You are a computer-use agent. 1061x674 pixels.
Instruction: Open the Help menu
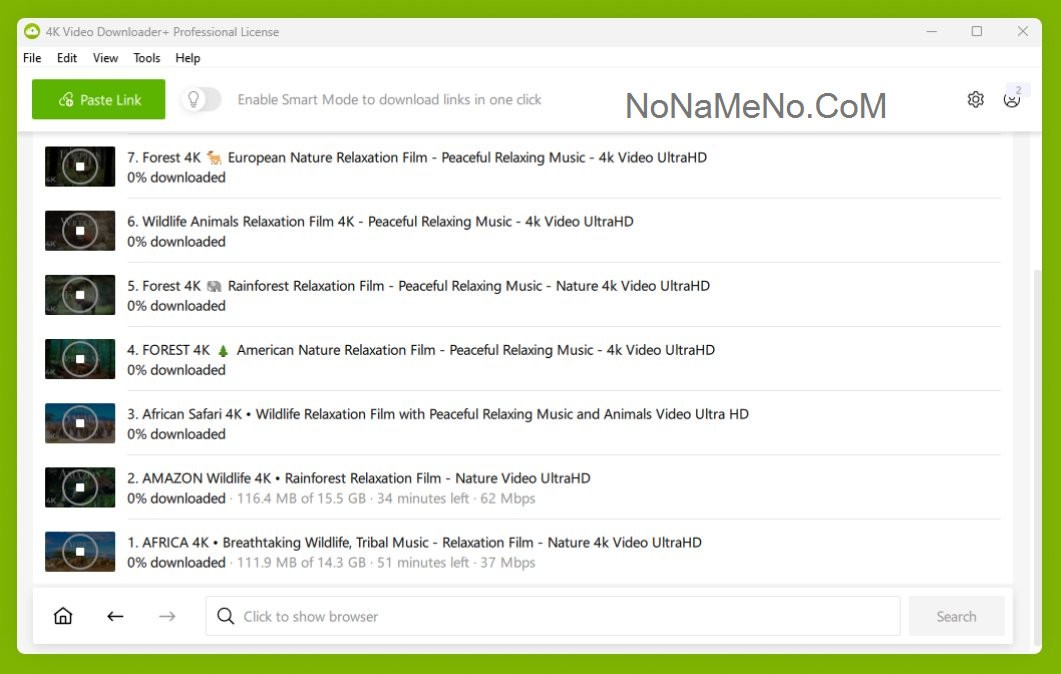[x=188, y=58]
